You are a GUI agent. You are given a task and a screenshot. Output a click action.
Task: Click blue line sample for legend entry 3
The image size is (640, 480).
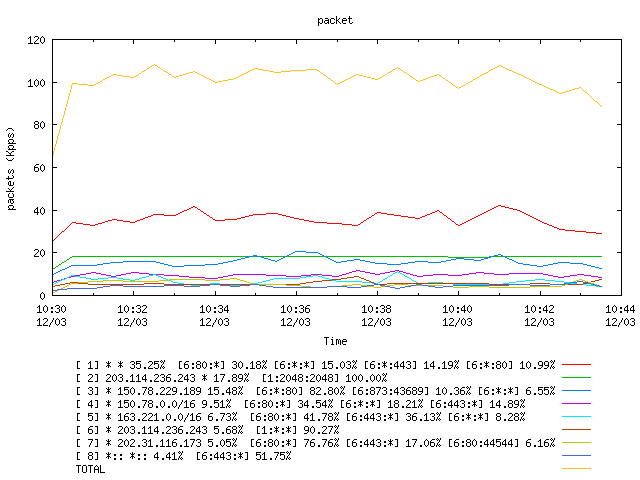pyautogui.click(x=576, y=390)
